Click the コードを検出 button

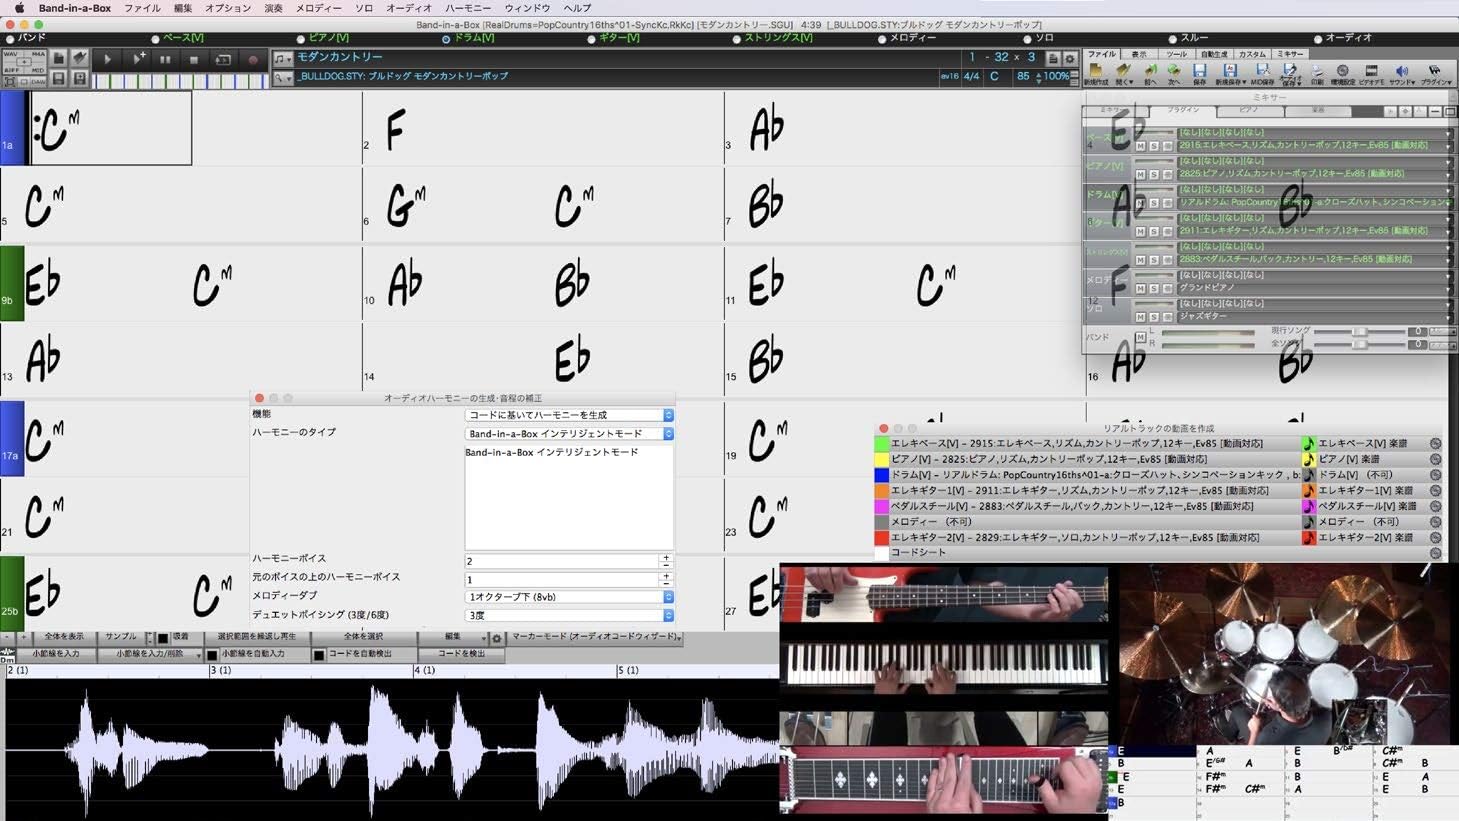tap(461, 654)
